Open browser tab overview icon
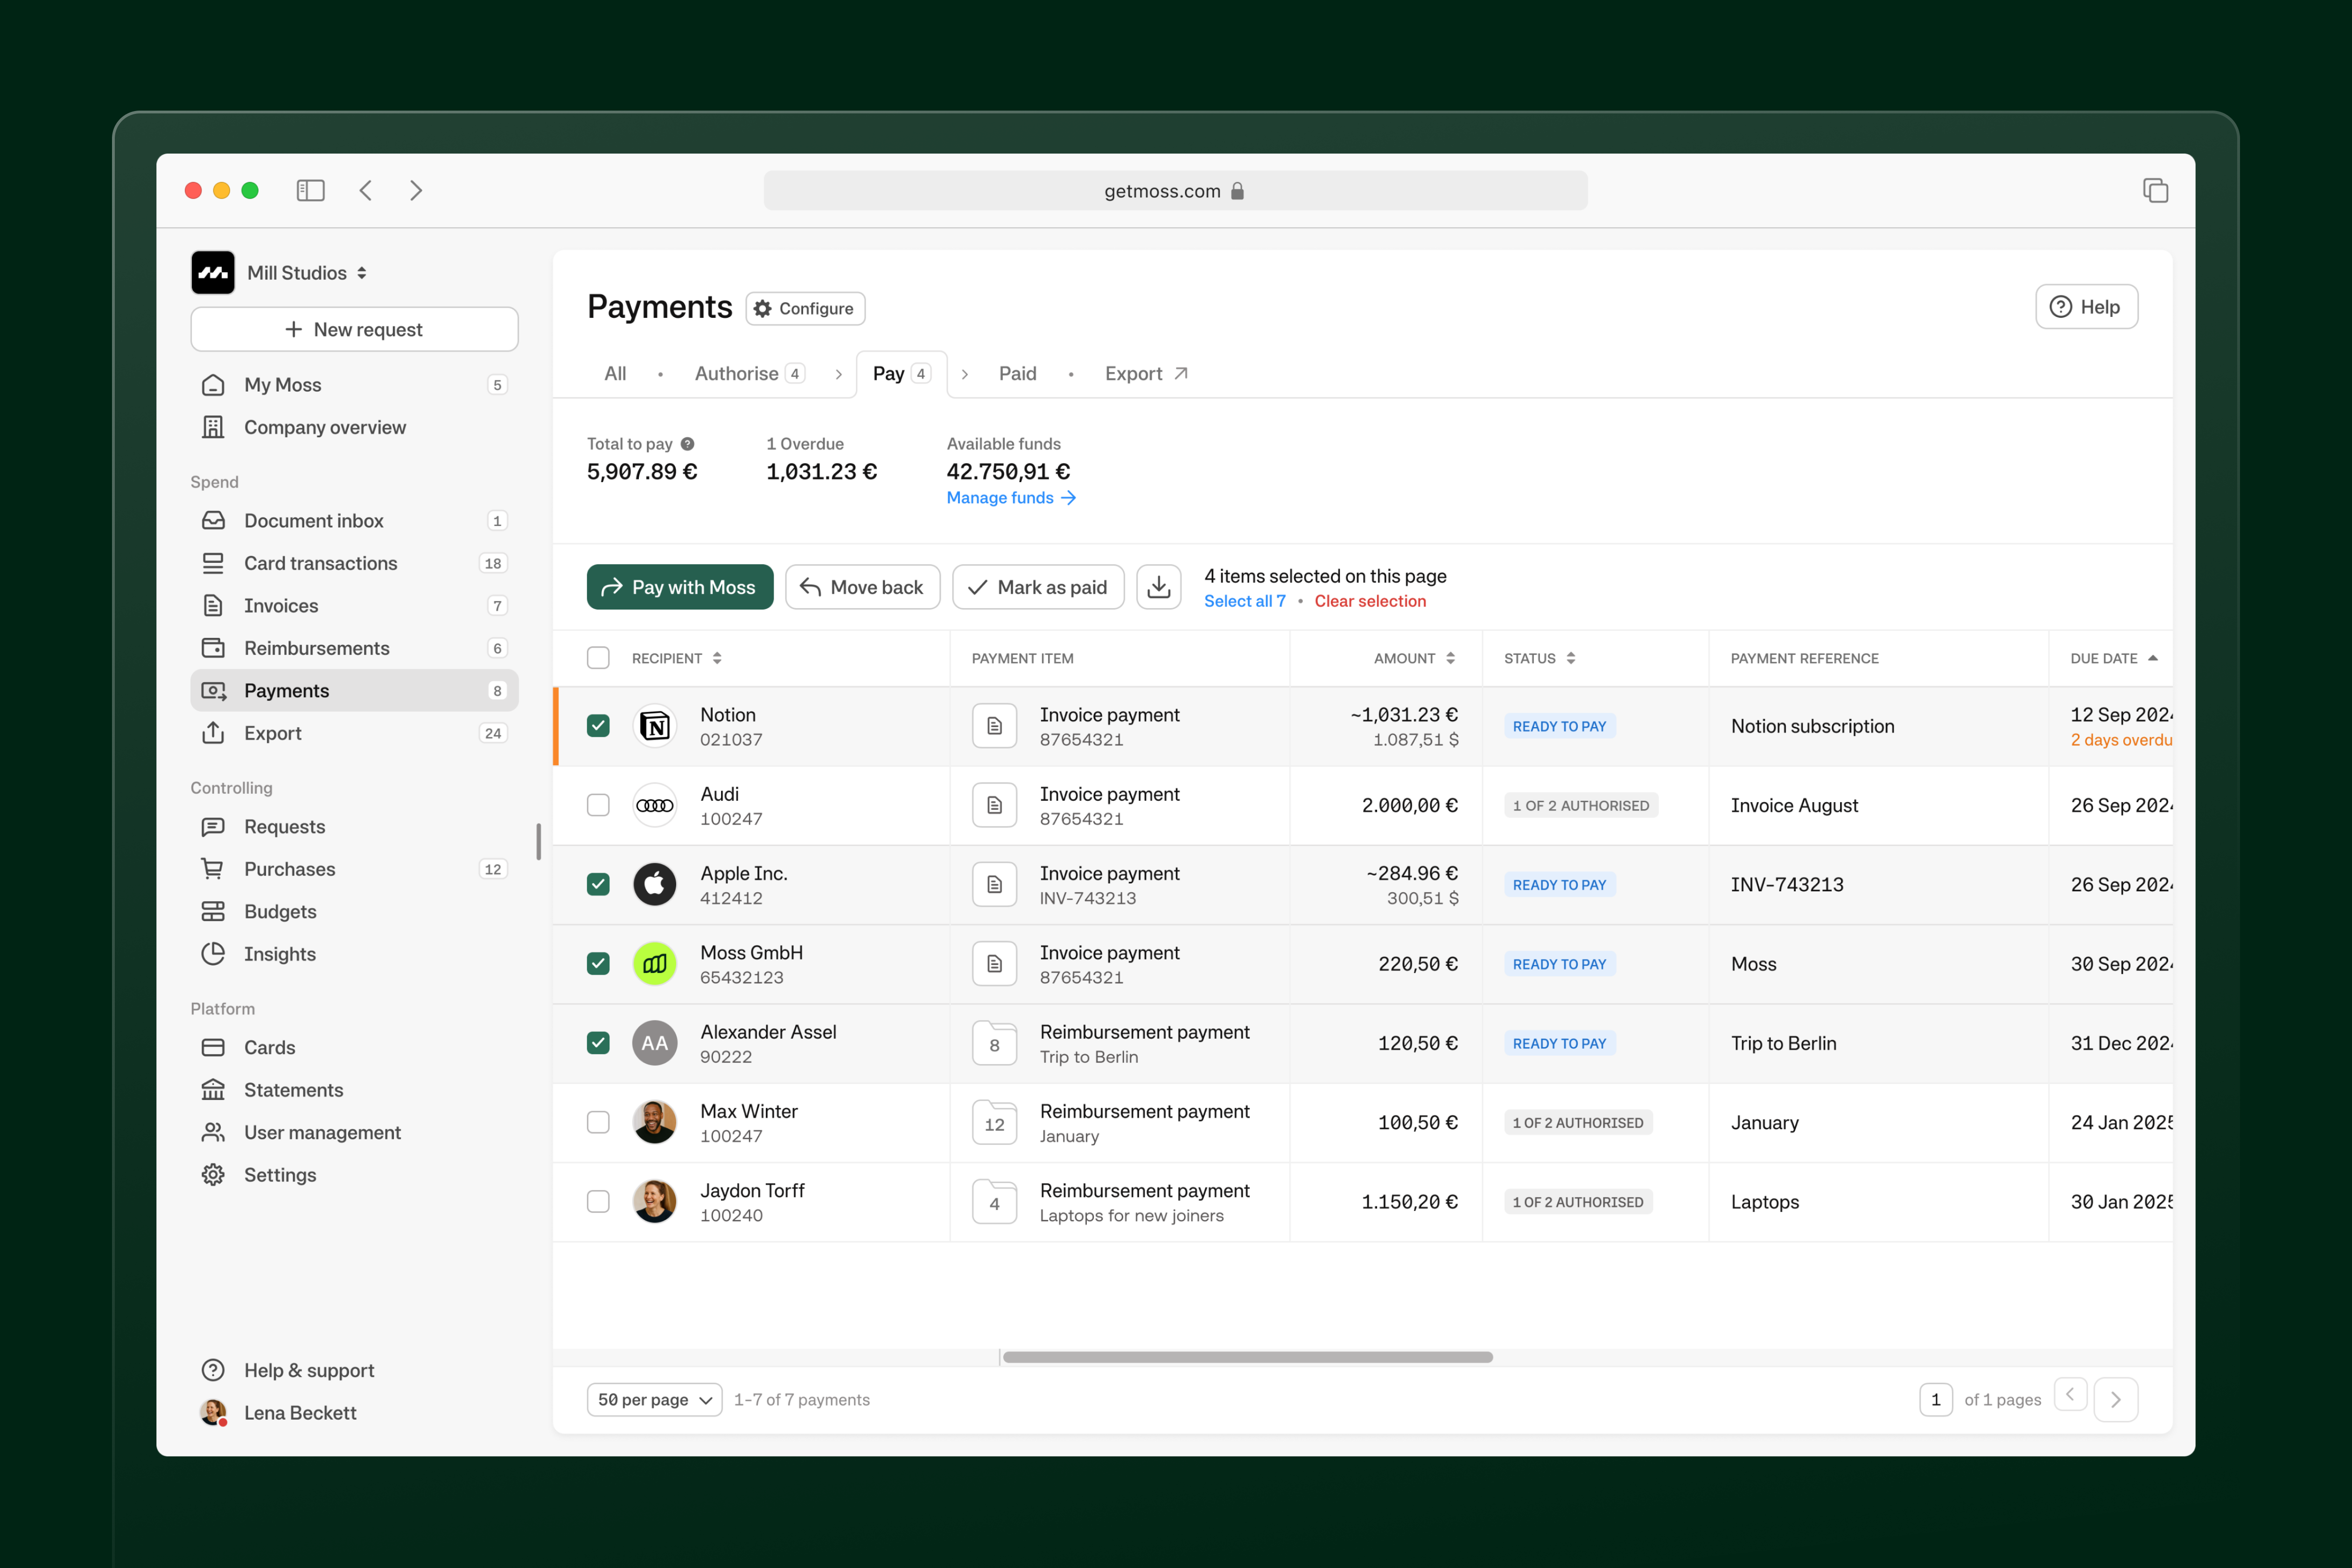Viewport: 2352px width, 1568px height. 2155,190
